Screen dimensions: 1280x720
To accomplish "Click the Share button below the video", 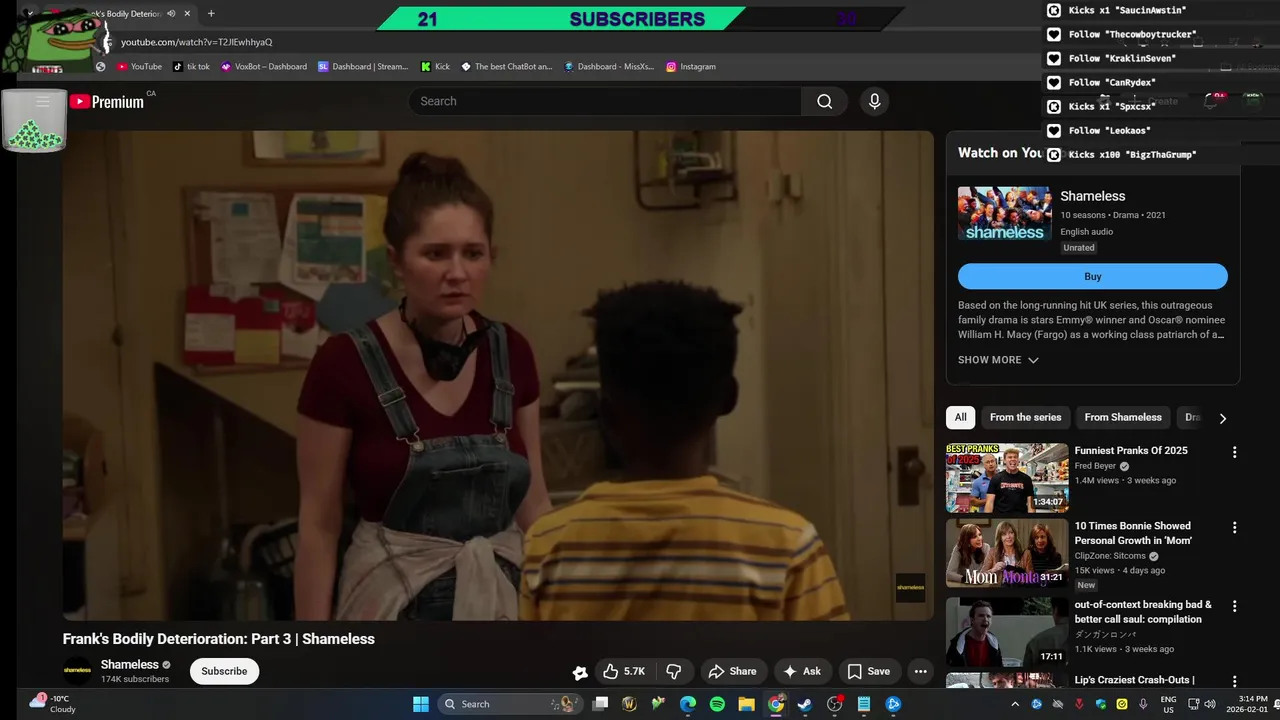I will coord(733,671).
